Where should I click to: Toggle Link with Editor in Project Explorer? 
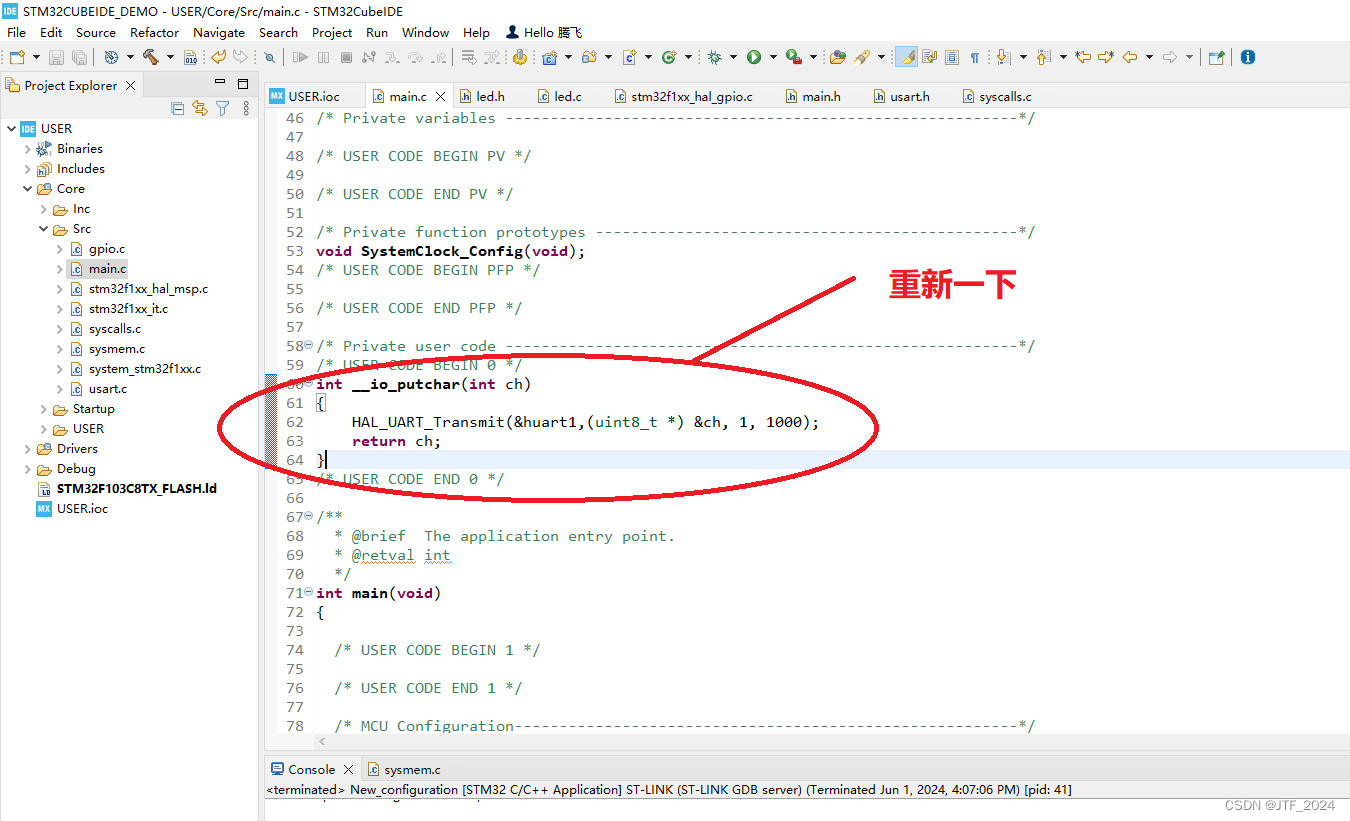click(x=200, y=108)
